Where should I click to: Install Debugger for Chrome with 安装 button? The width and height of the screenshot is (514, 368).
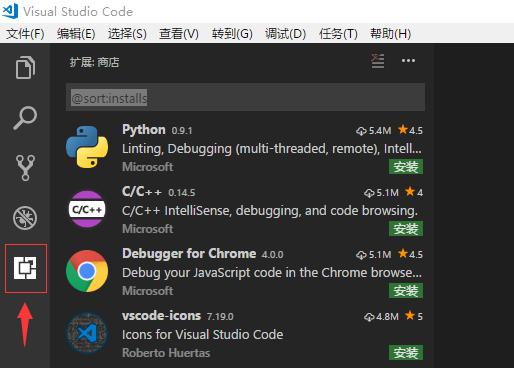(406, 291)
